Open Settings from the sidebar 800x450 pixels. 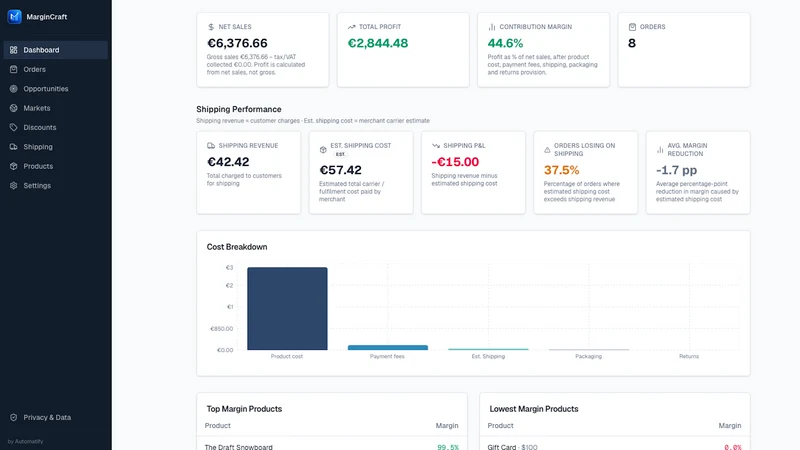click(56, 186)
